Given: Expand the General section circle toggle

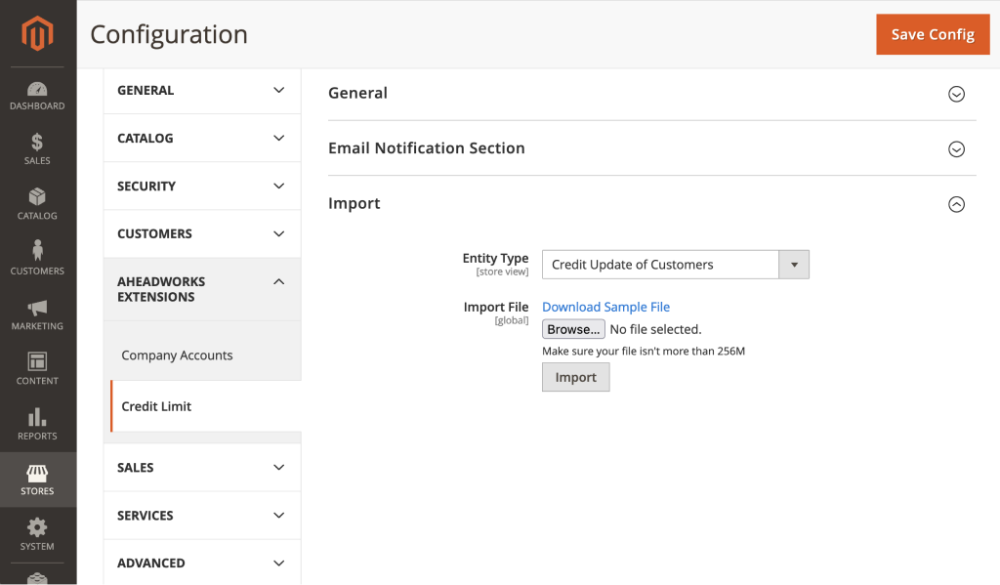Looking at the screenshot, I should [956, 94].
